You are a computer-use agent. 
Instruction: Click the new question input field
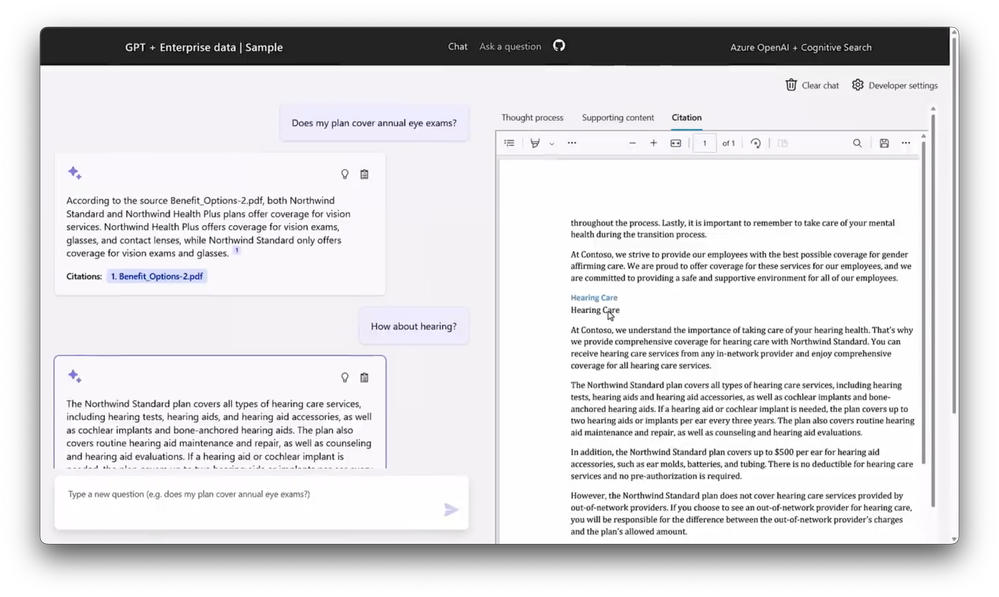coord(261,502)
